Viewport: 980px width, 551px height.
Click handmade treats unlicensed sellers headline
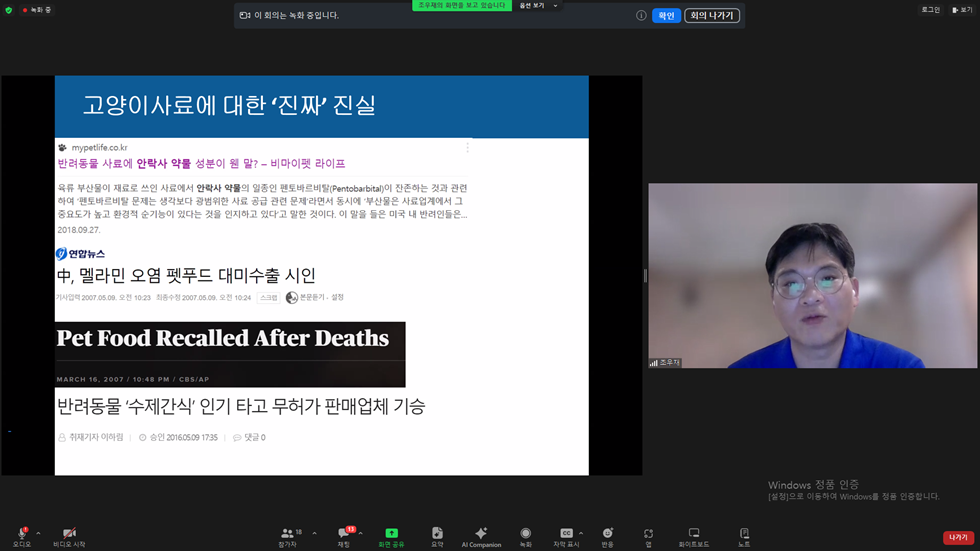coord(241,407)
